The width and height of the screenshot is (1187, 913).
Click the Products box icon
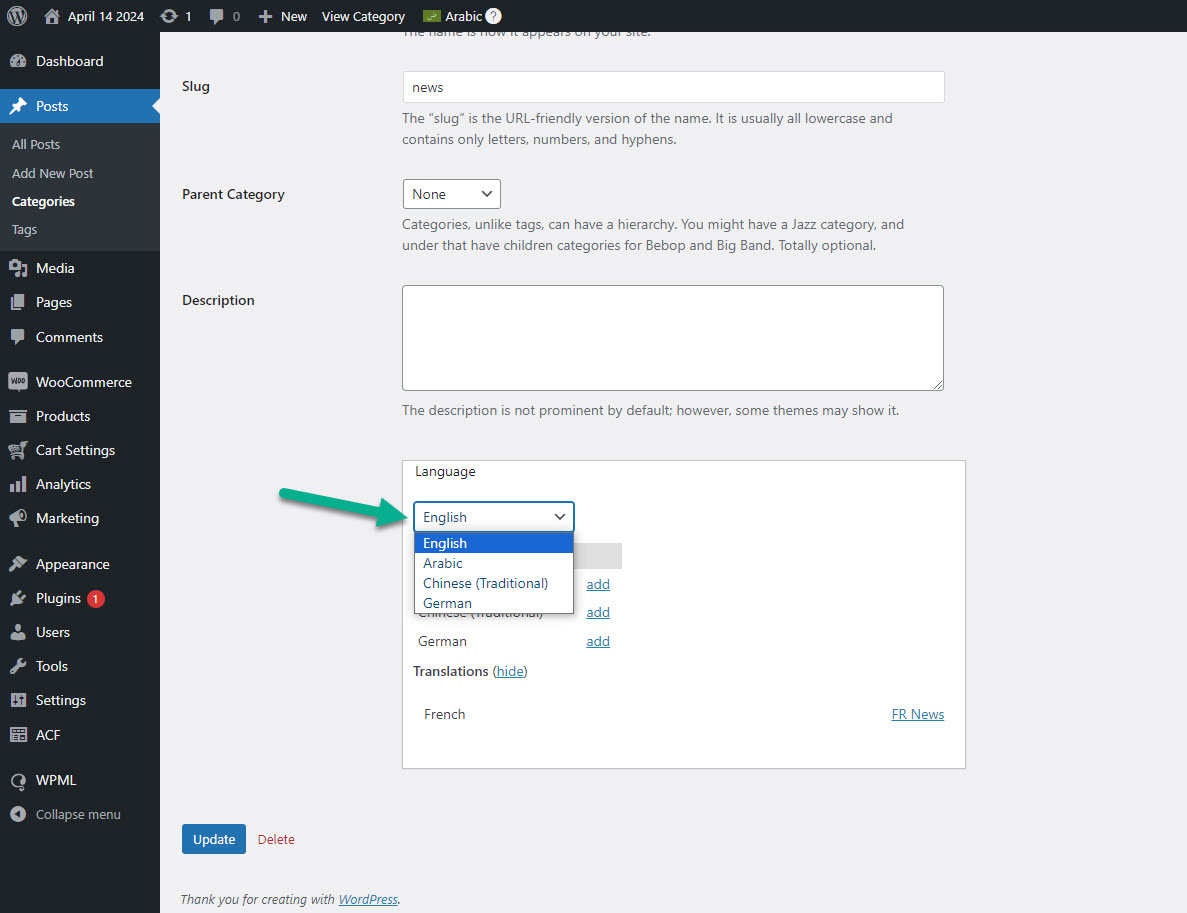click(18, 416)
